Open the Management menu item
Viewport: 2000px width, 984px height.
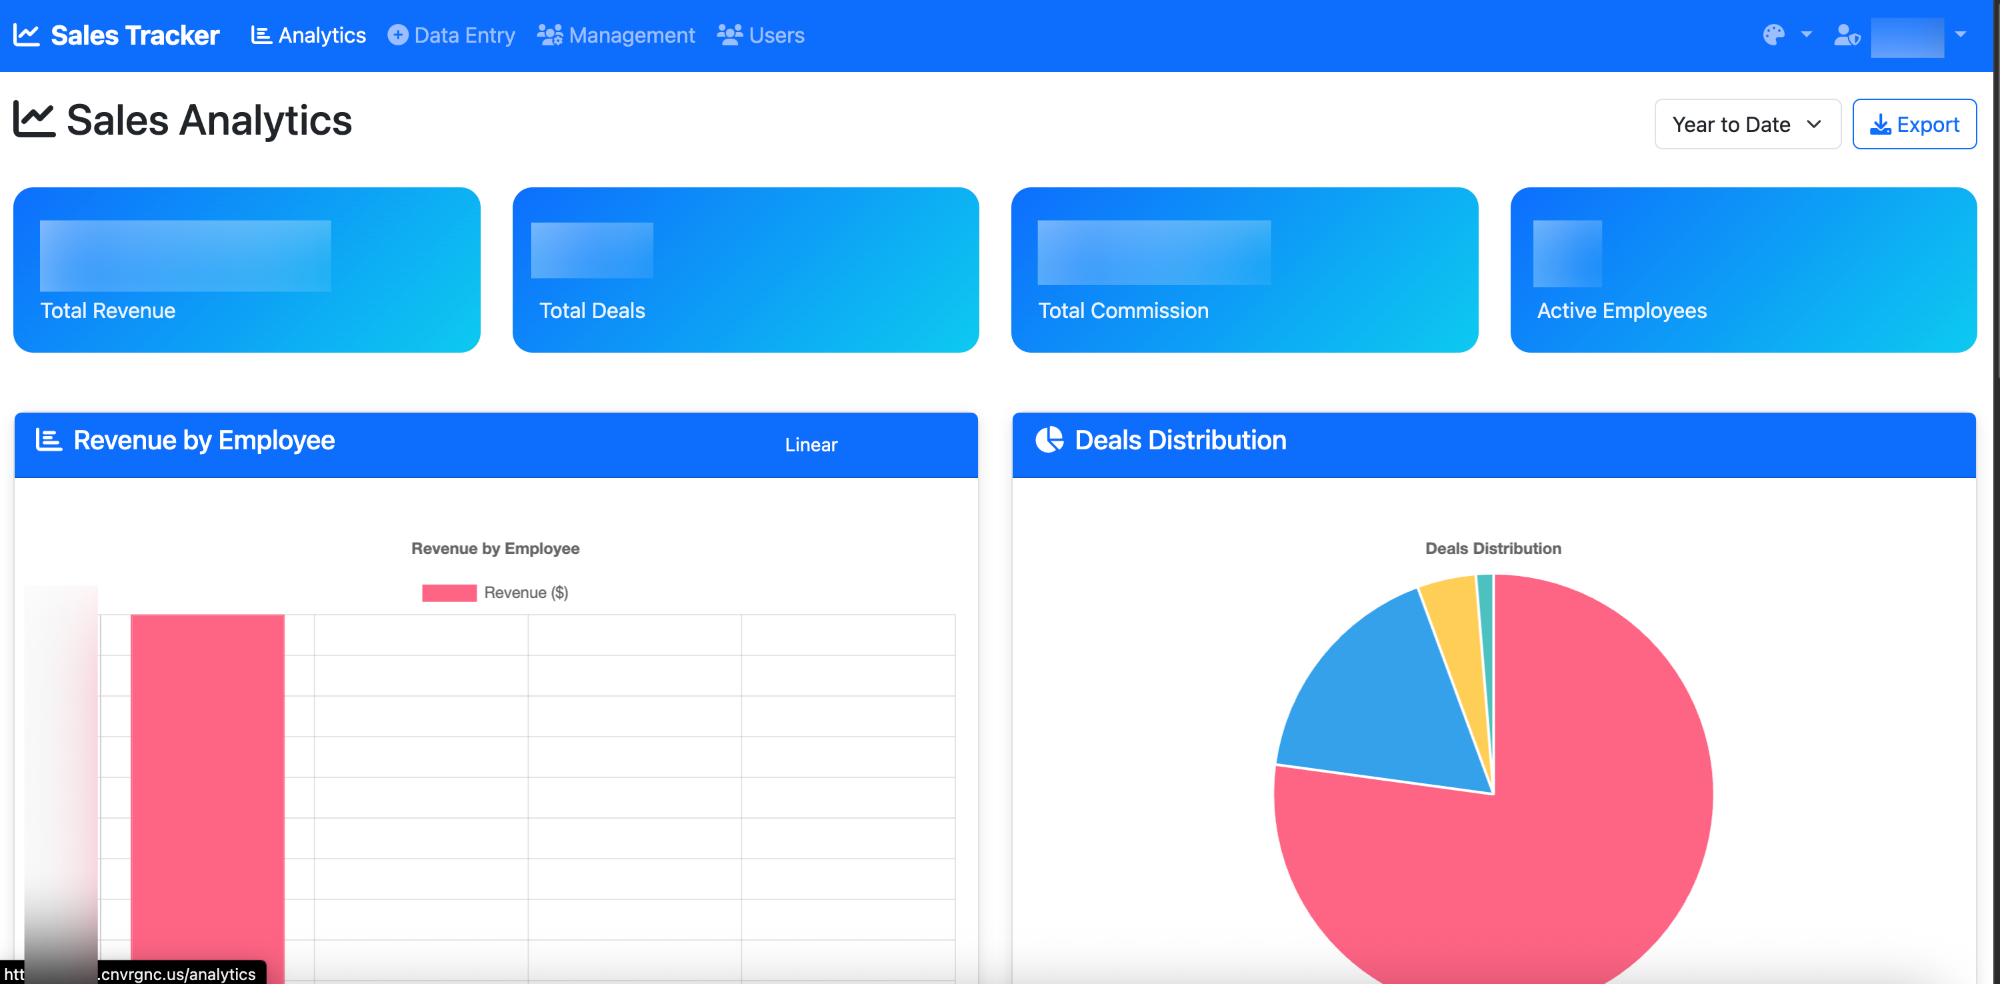point(631,35)
